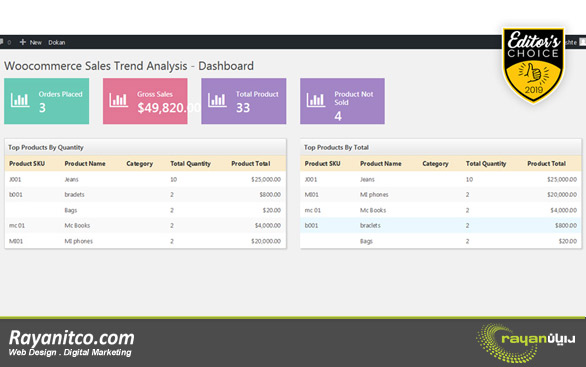Click Product Name column header in By Total table

(x=380, y=164)
